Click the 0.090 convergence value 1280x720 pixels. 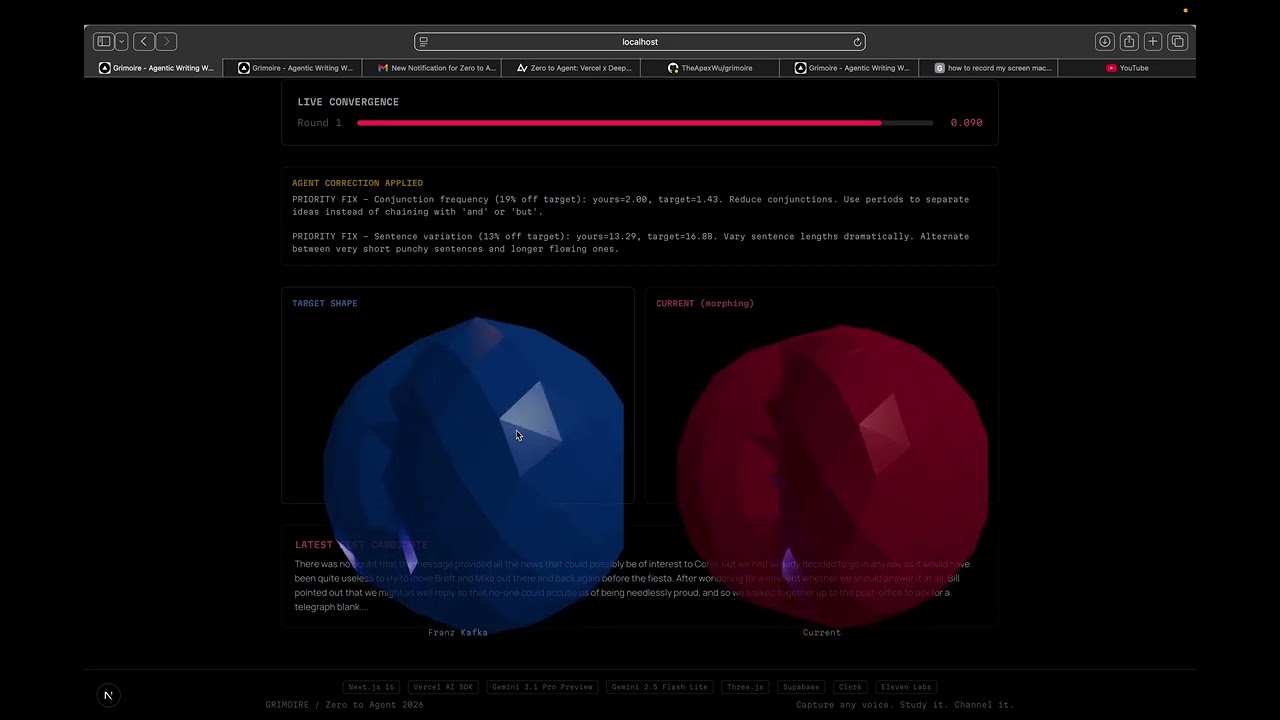click(966, 123)
